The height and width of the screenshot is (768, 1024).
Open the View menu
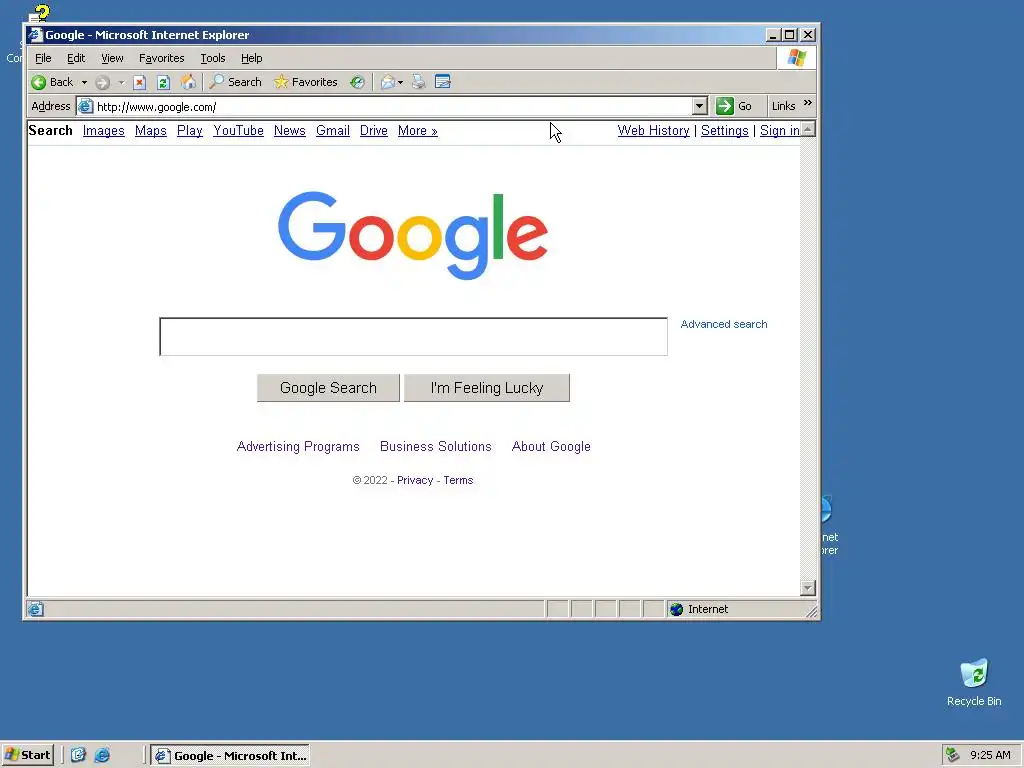(112, 58)
